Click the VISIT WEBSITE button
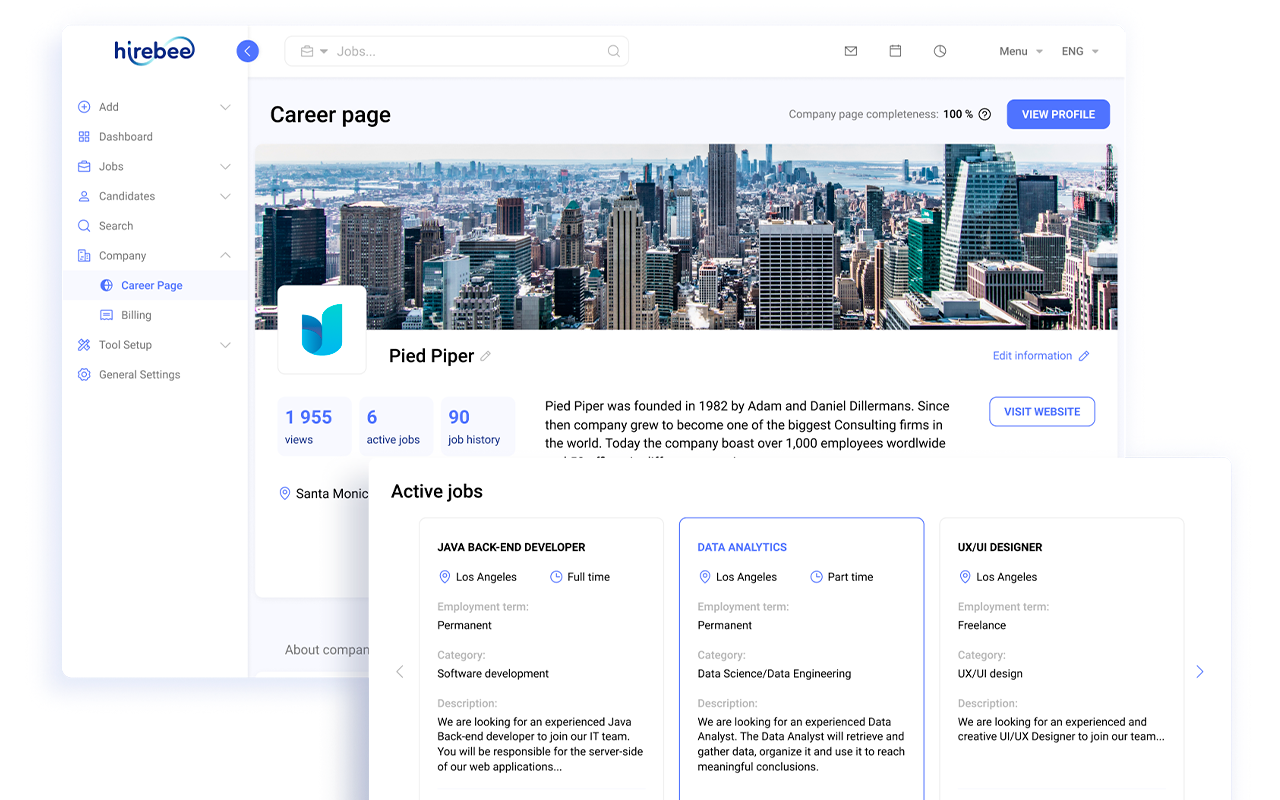This screenshot has height=800, width=1280. click(1042, 411)
